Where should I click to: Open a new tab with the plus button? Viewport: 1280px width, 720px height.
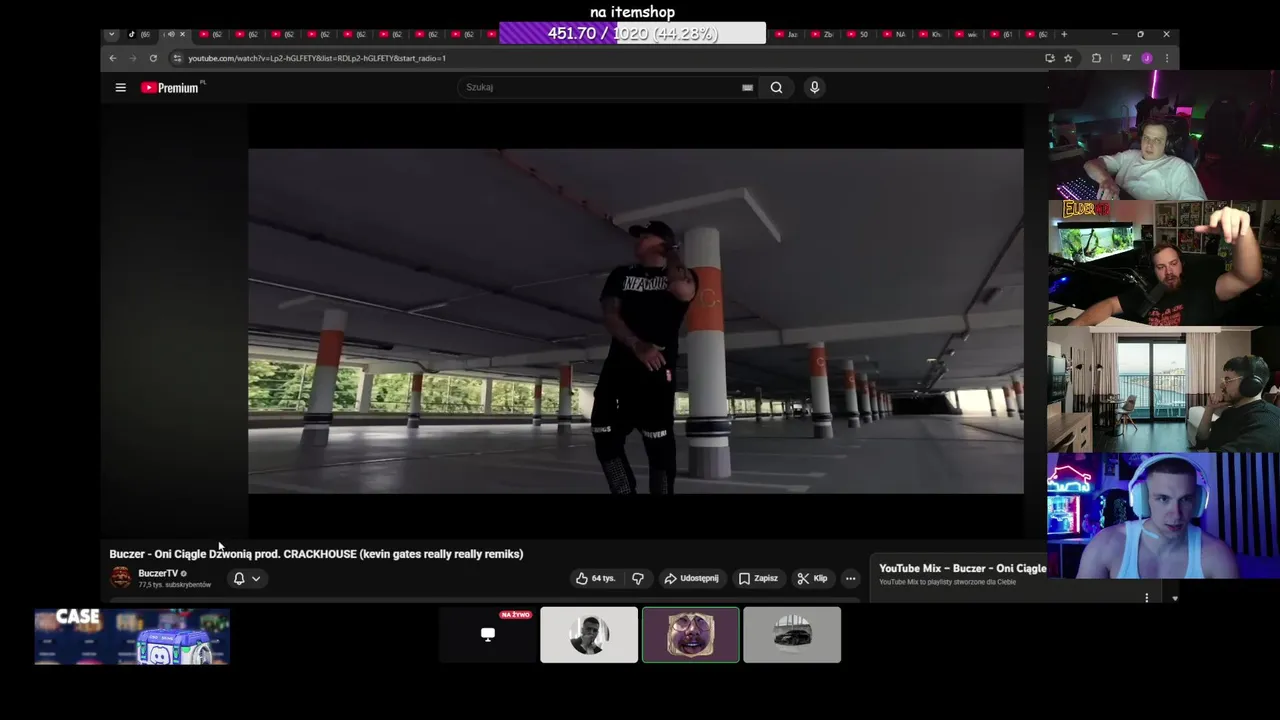pos(1064,34)
